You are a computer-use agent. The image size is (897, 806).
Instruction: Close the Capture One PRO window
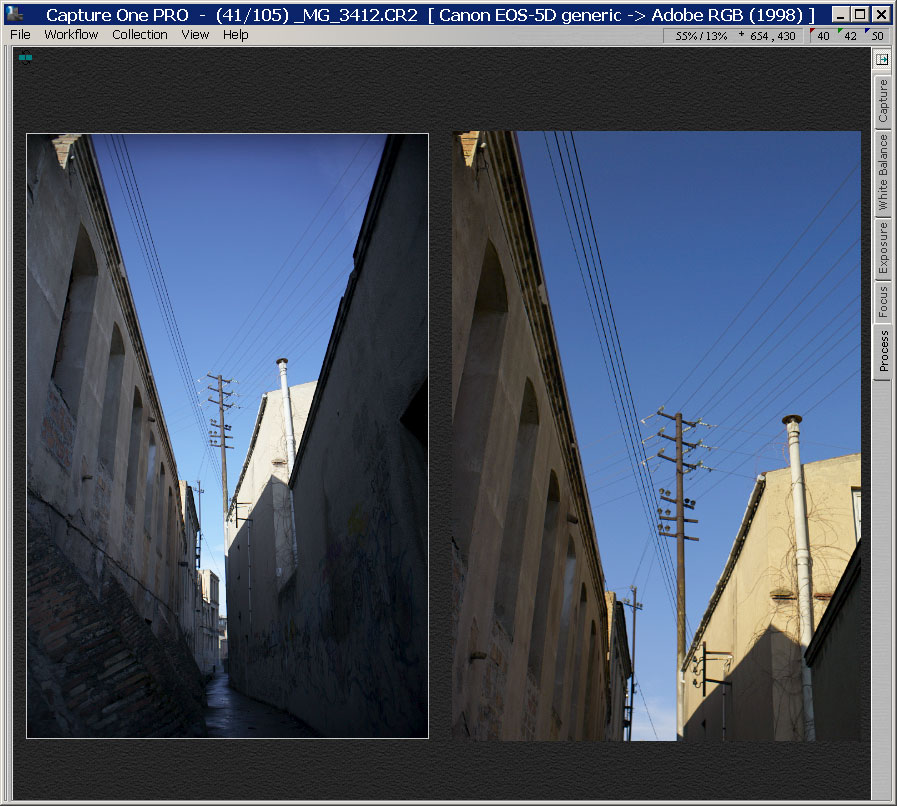click(x=881, y=14)
